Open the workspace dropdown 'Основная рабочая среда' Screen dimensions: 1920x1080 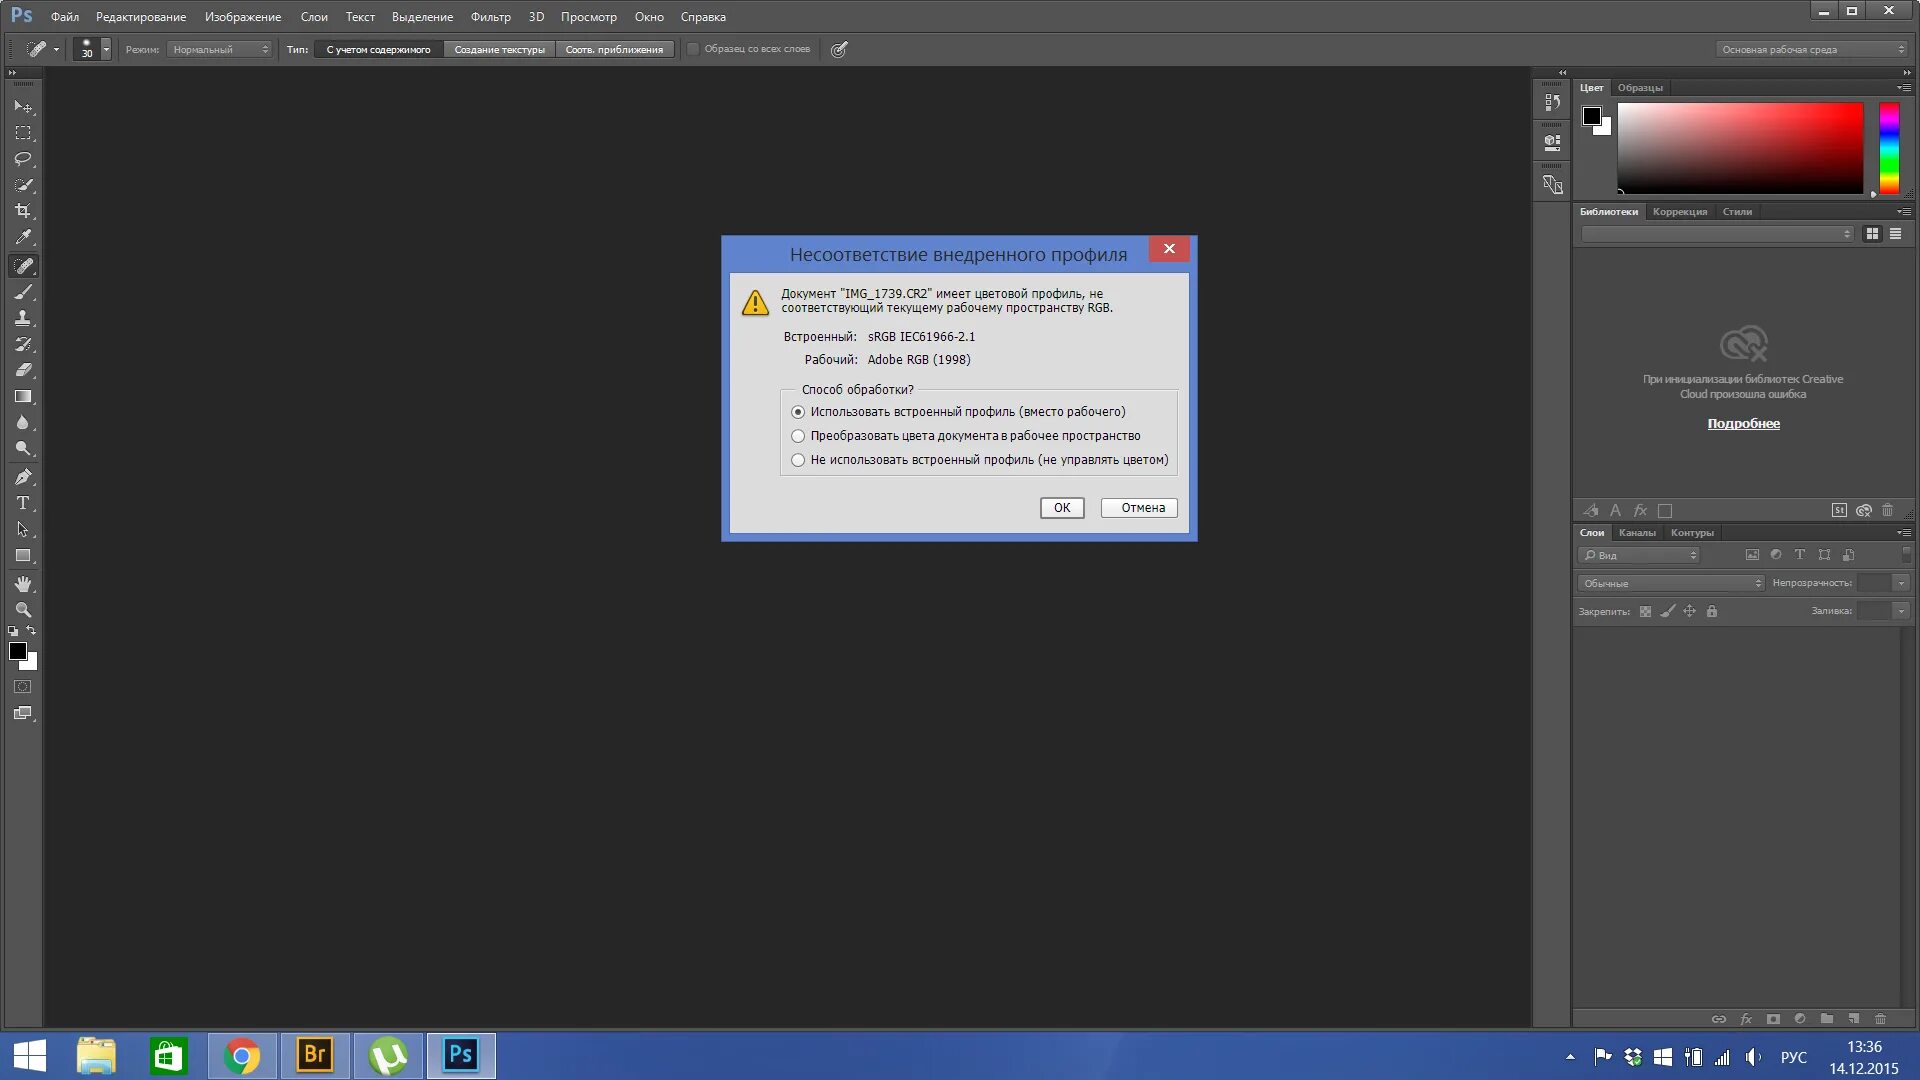coord(1812,49)
